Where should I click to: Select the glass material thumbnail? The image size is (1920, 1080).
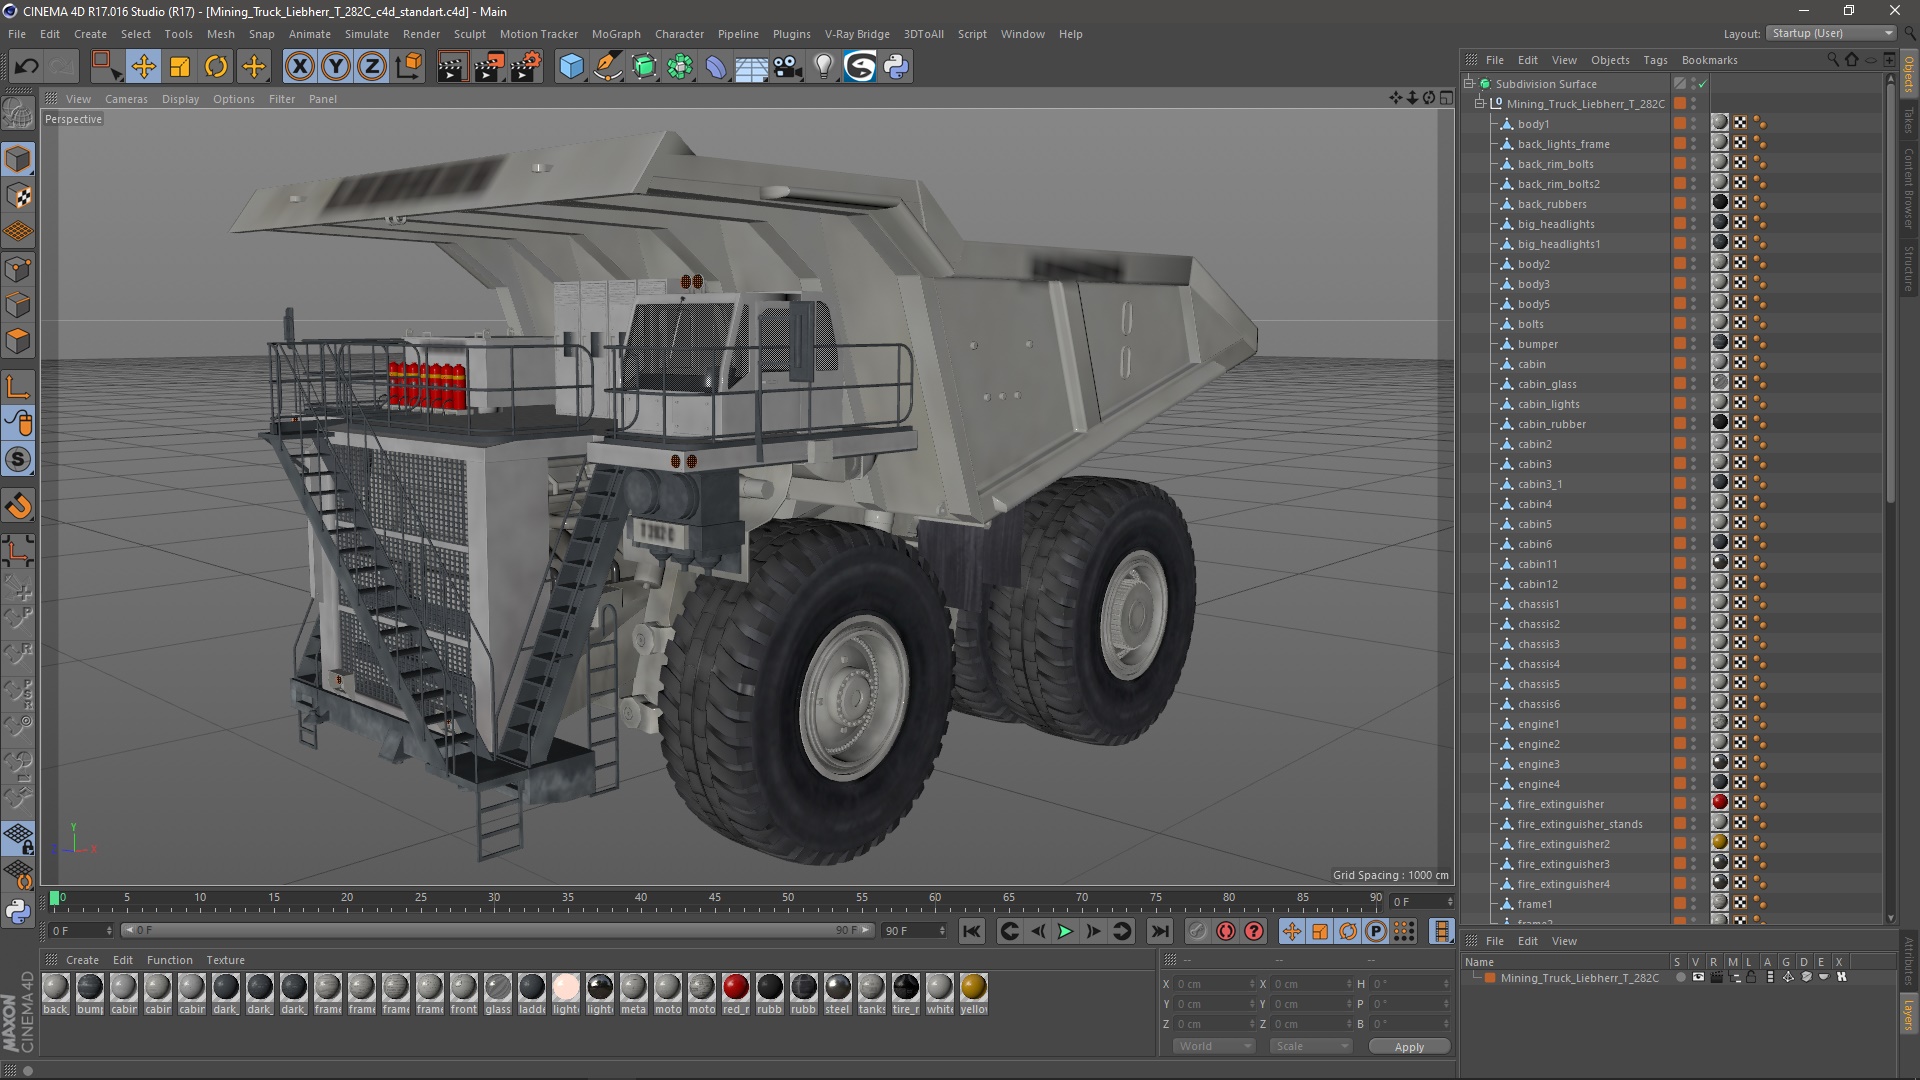point(498,994)
